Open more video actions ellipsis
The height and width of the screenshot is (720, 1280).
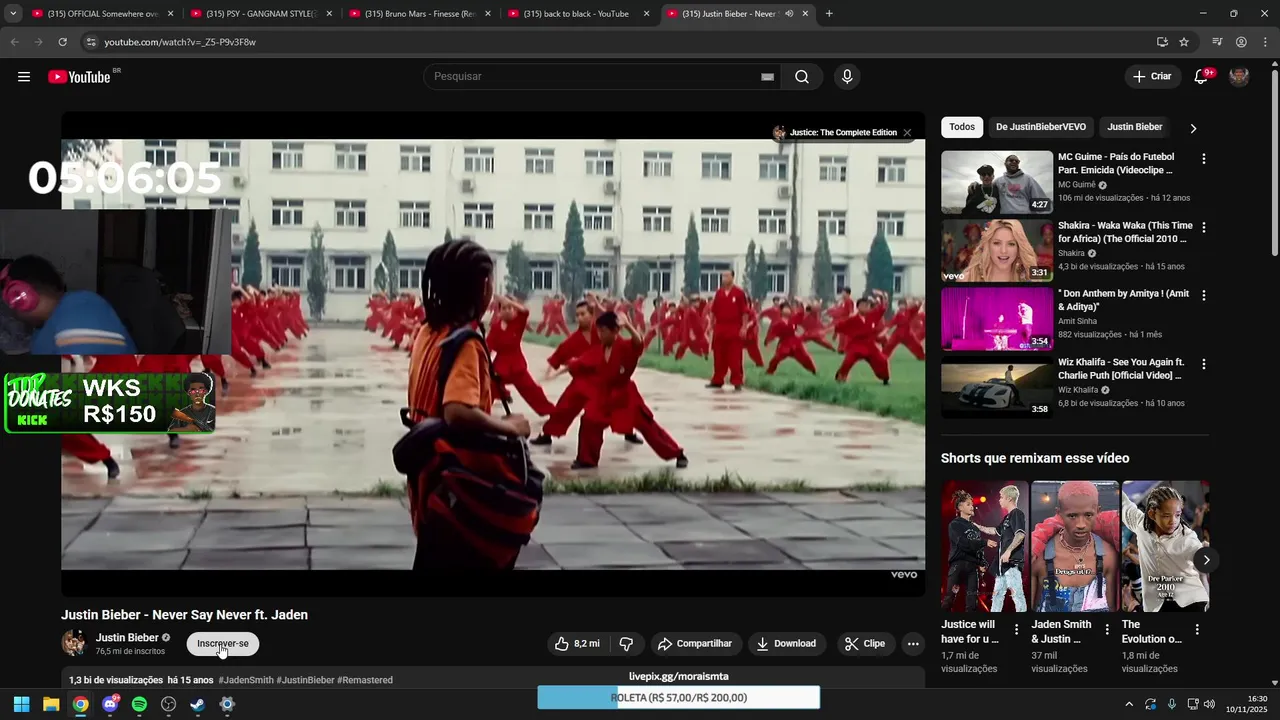pyautogui.click(x=913, y=644)
